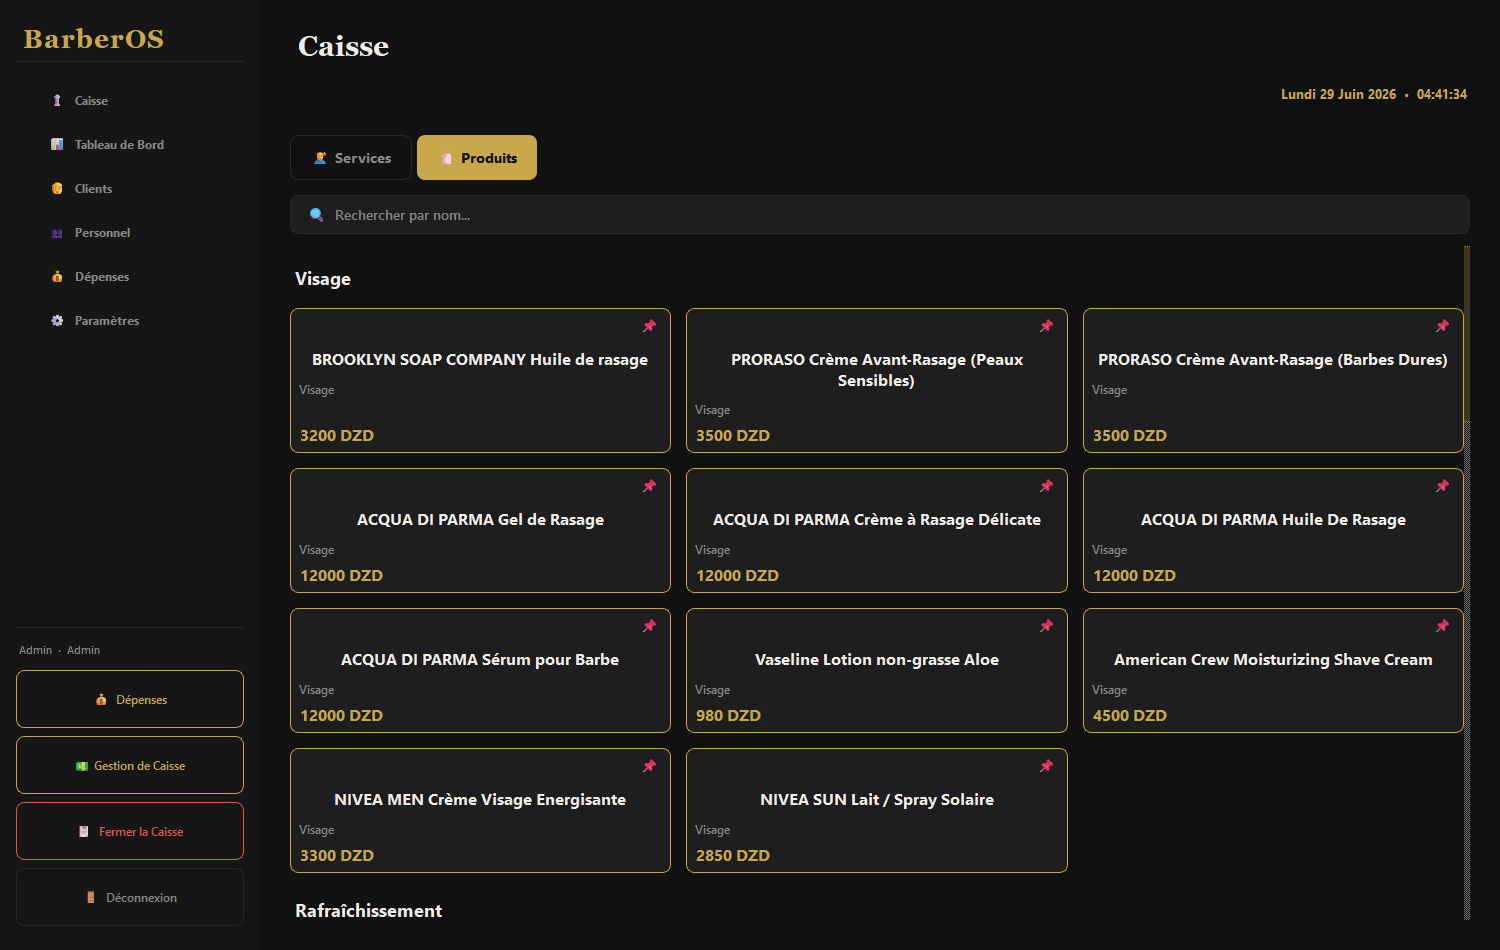Image resolution: width=1500 pixels, height=950 pixels.
Task: Click the date Lundi 29 Juin 2026
Action: pyautogui.click(x=1338, y=94)
